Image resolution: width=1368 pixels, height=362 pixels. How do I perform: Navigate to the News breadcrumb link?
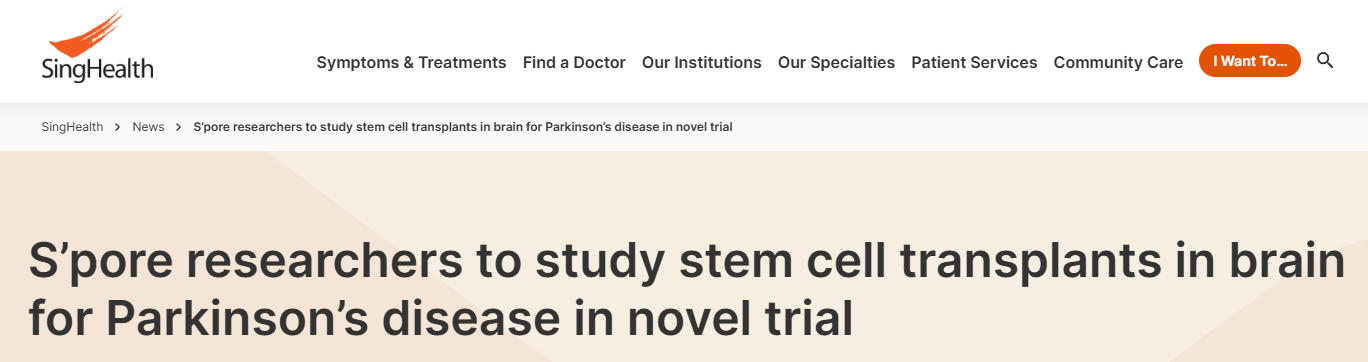tap(148, 127)
